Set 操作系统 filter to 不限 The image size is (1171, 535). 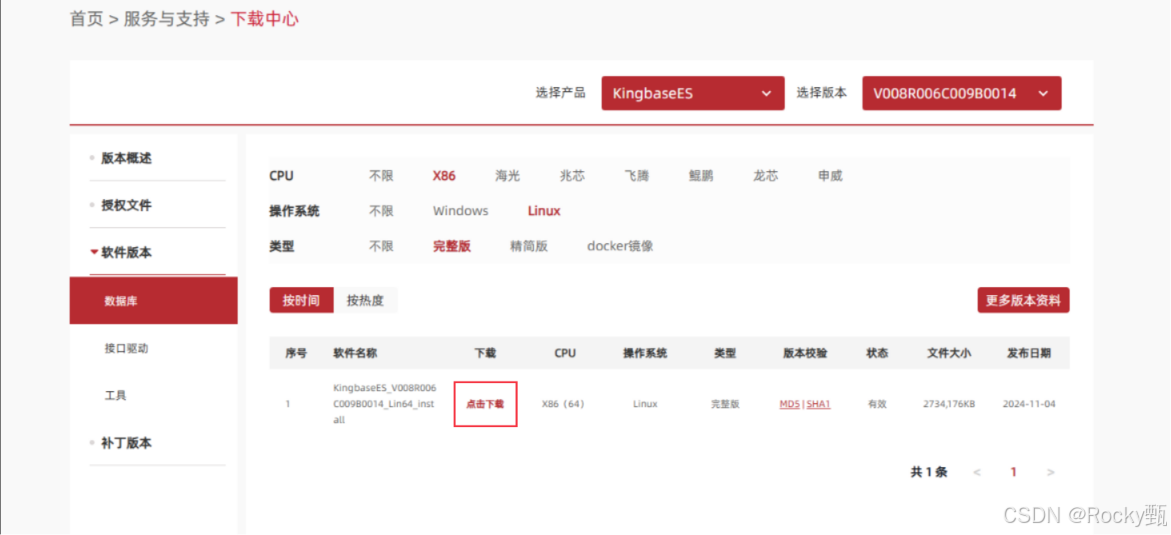pyautogui.click(x=381, y=211)
